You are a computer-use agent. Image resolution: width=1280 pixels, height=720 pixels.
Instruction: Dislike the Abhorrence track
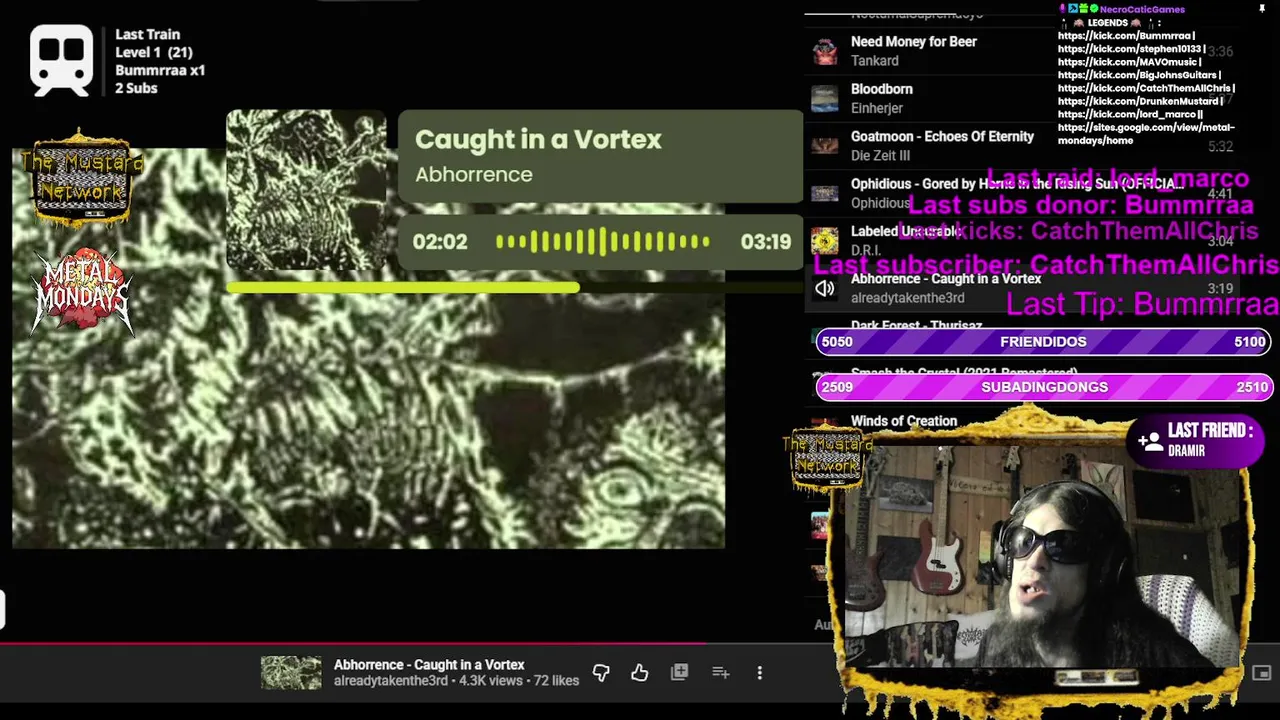[601, 673]
